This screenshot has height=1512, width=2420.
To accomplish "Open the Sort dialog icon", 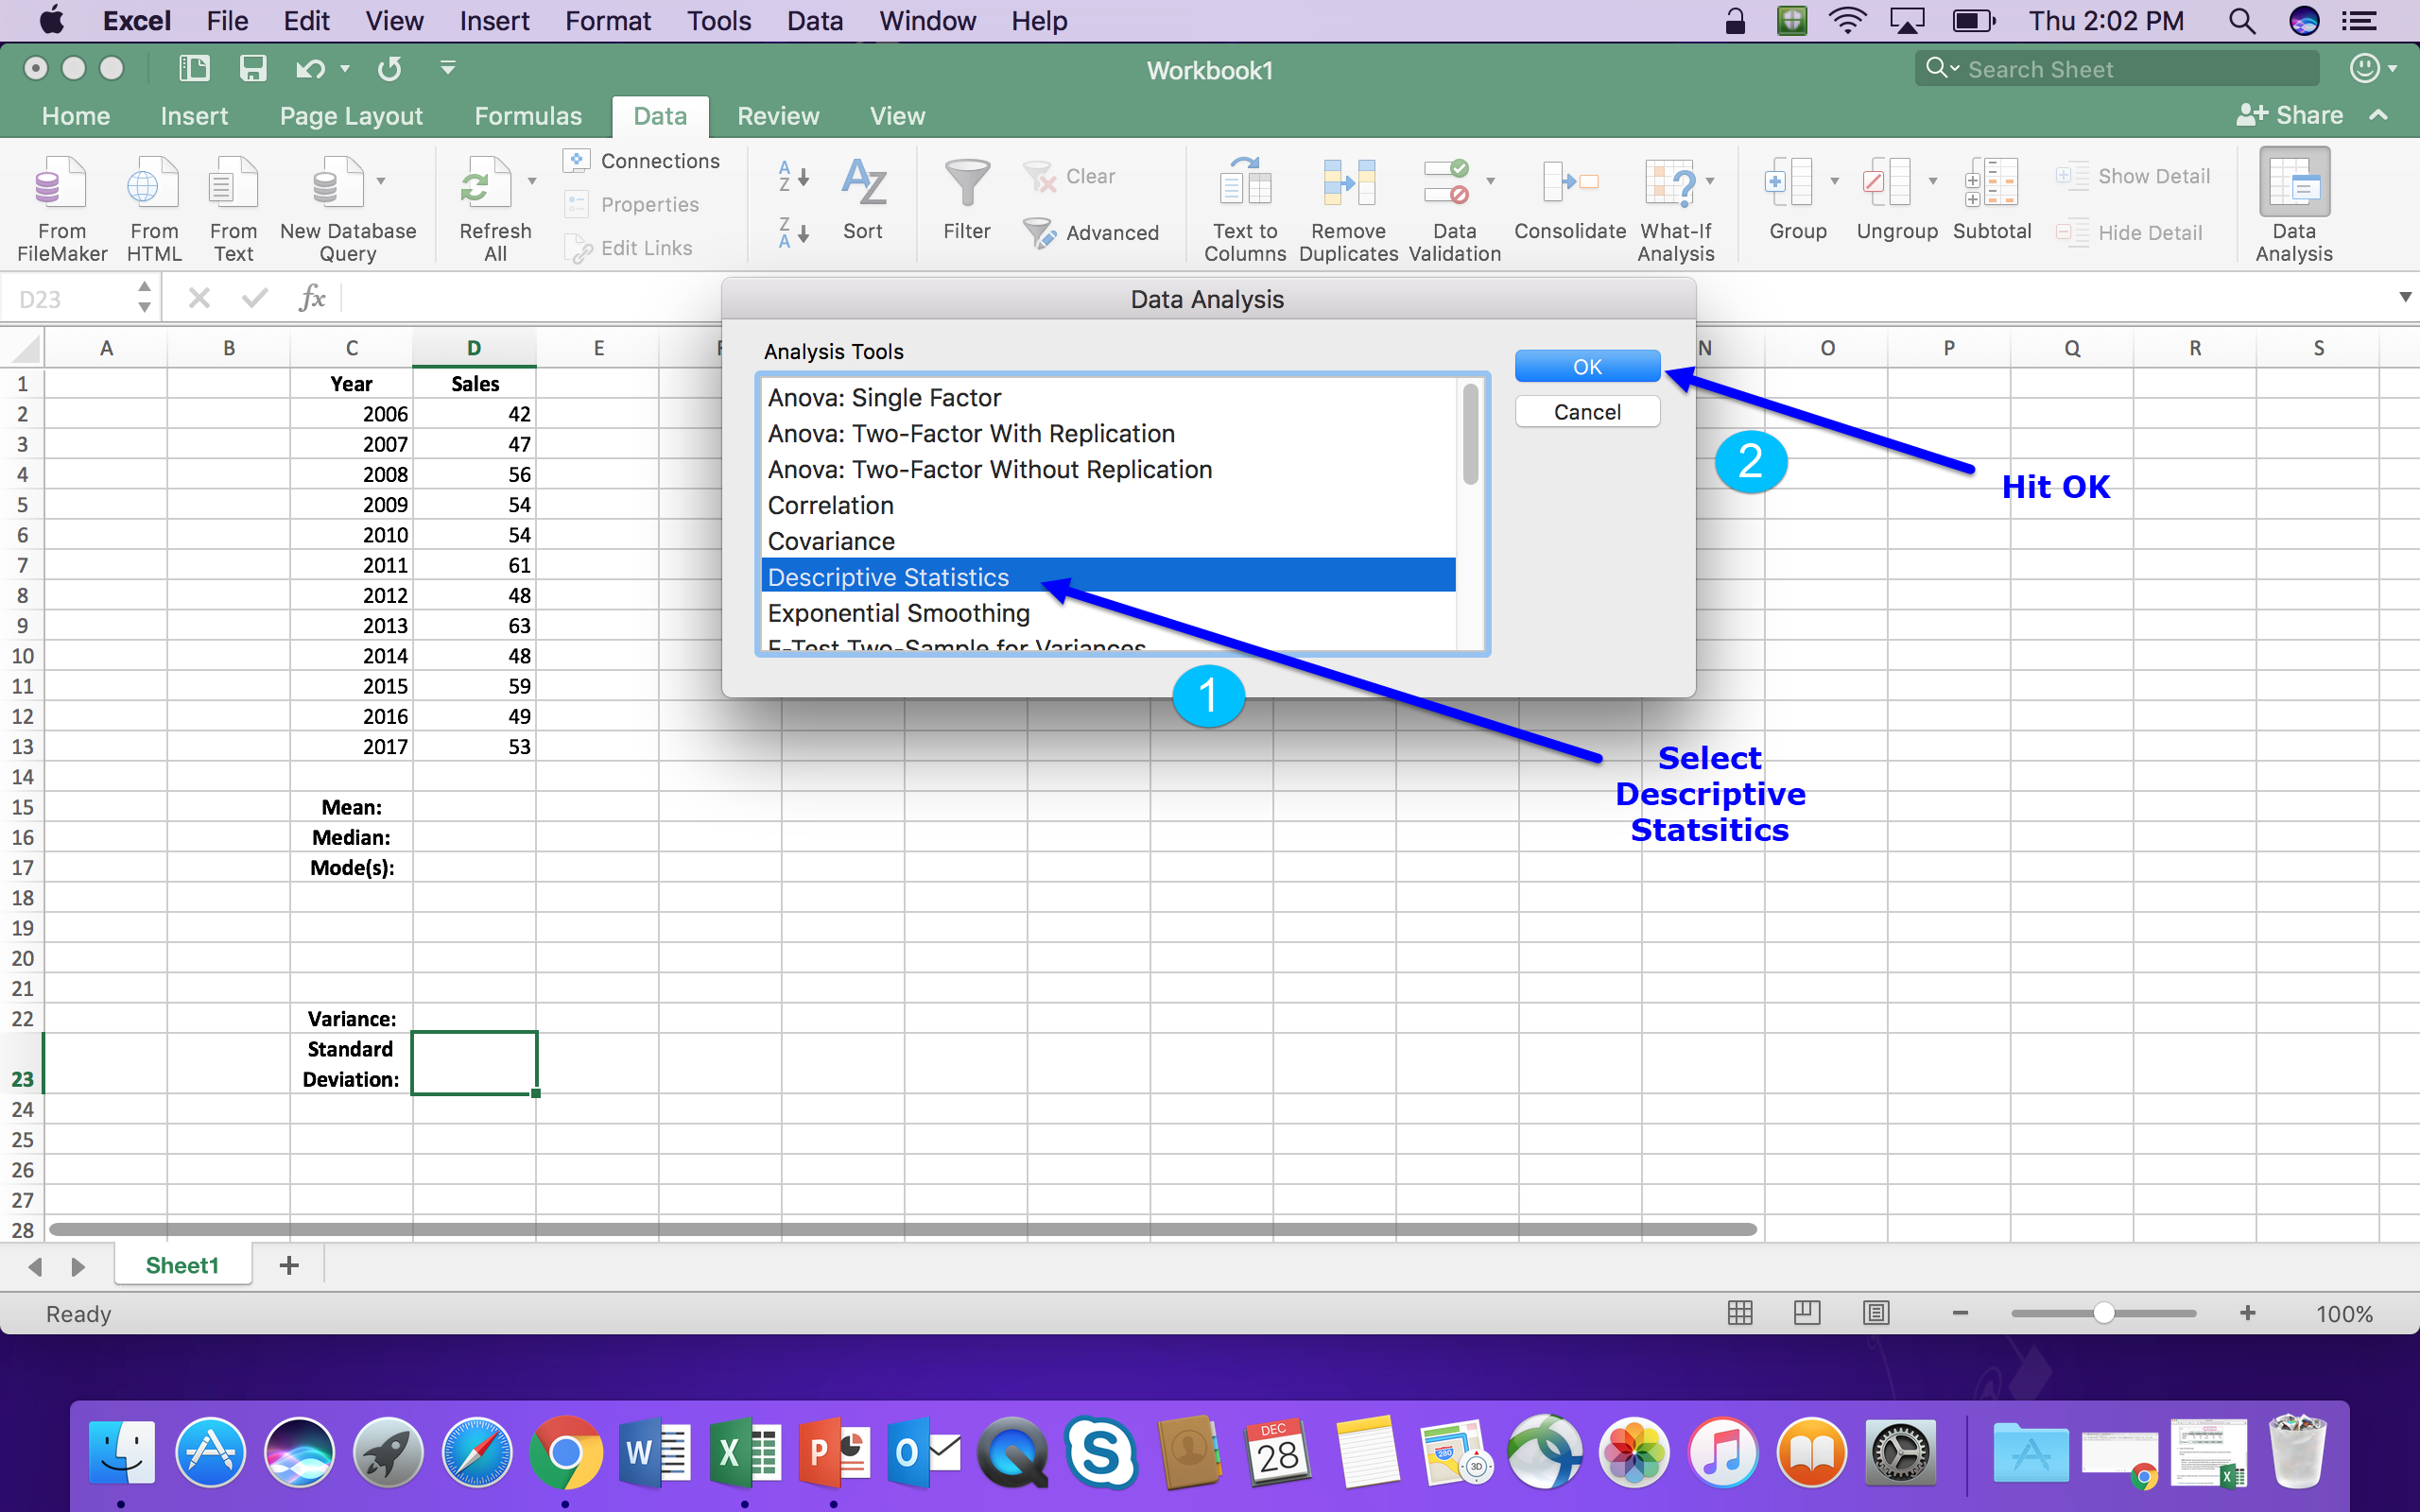I will click(x=863, y=184).
